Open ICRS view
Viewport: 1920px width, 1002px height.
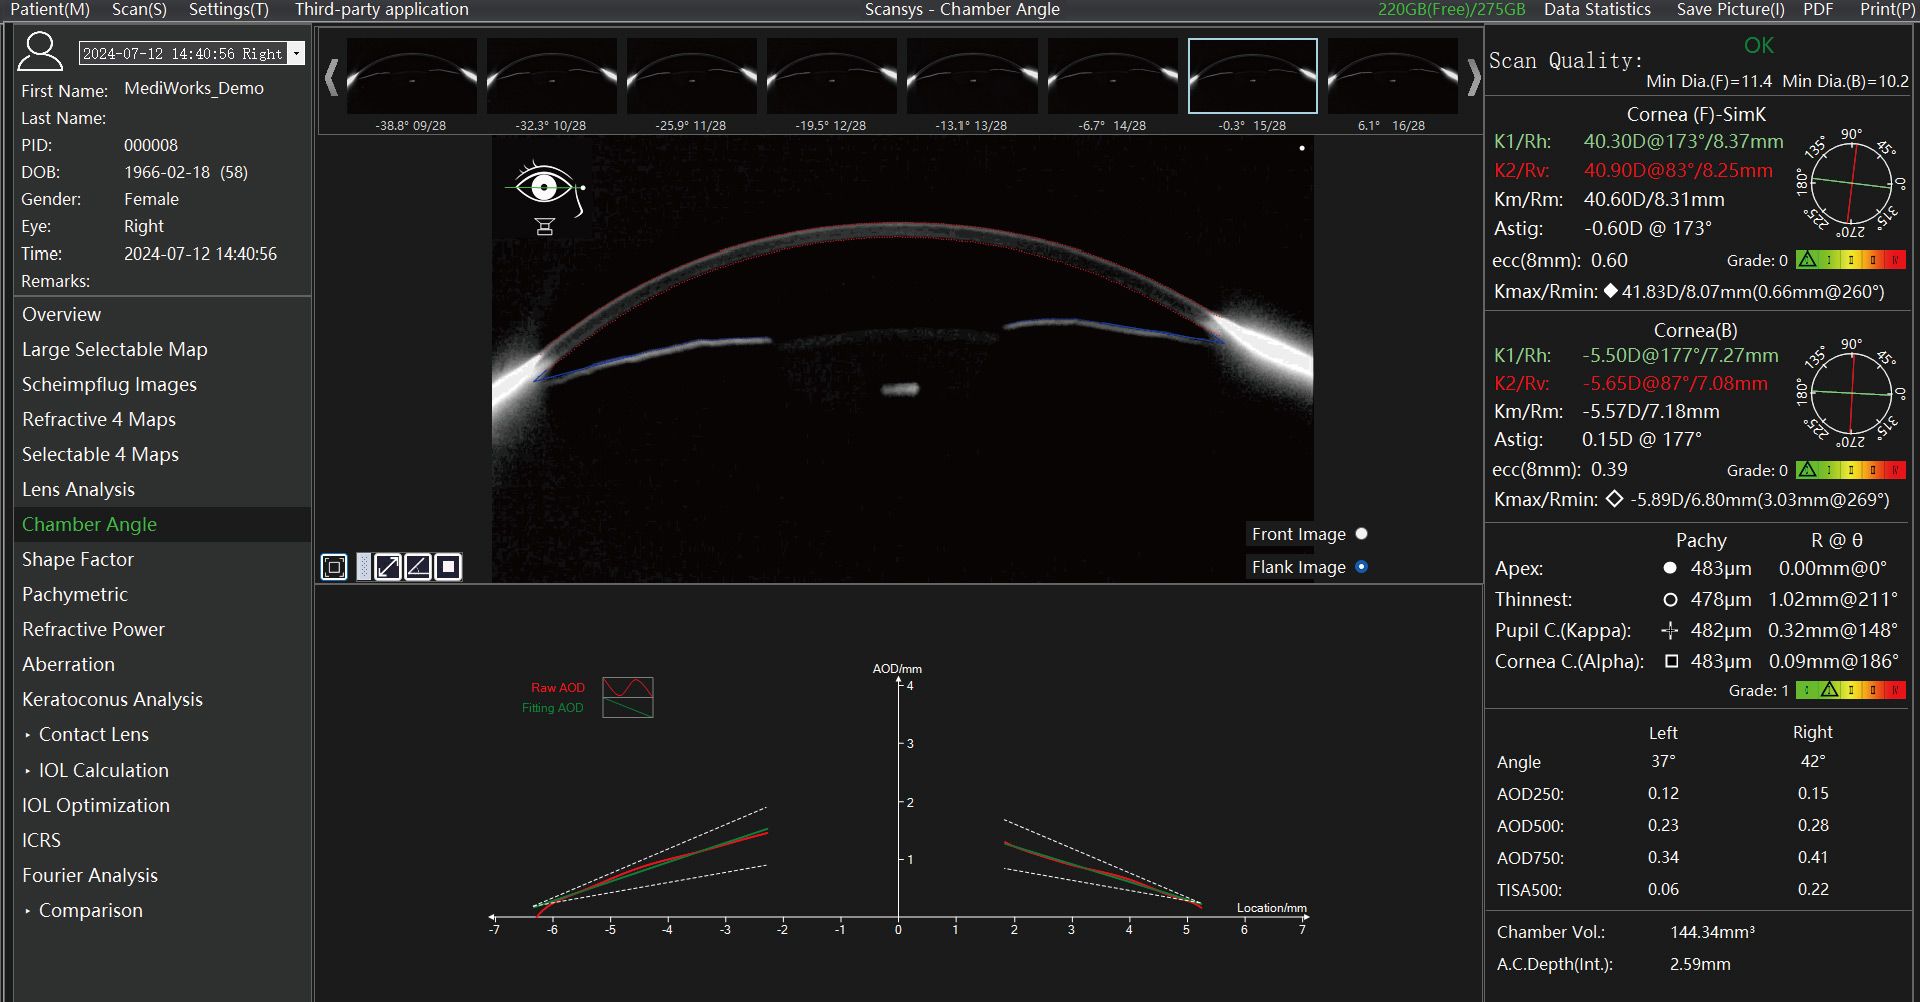click(x=162, y=840)
